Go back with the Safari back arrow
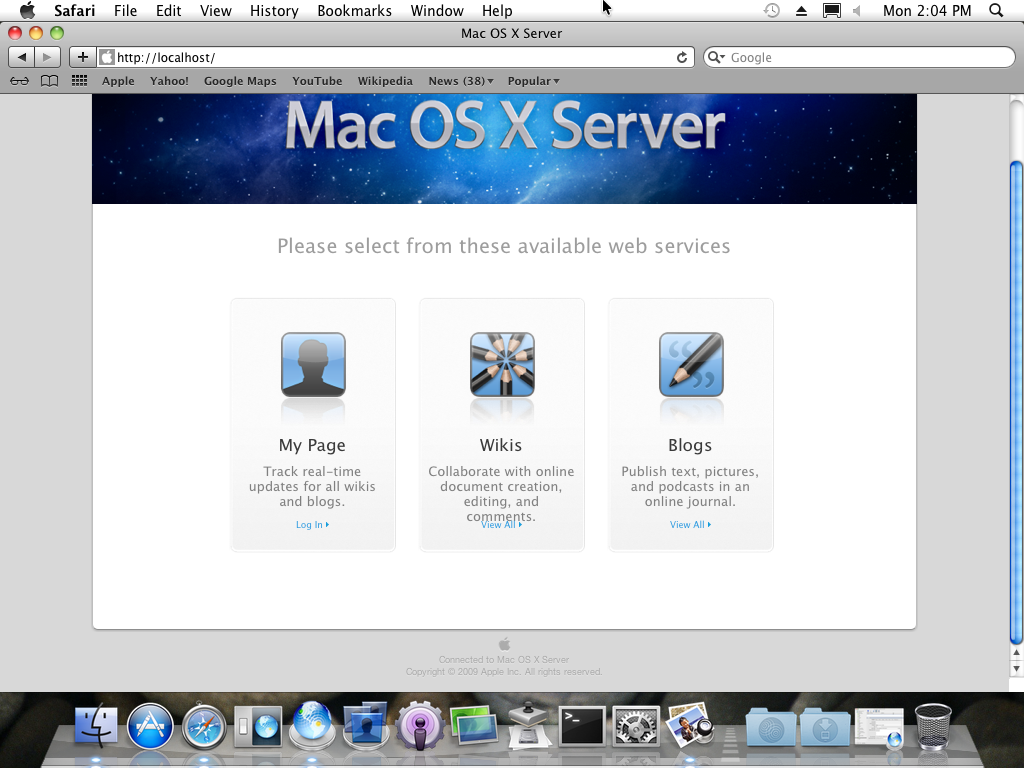Screen dimensions: 1024x768 [22, 57]
